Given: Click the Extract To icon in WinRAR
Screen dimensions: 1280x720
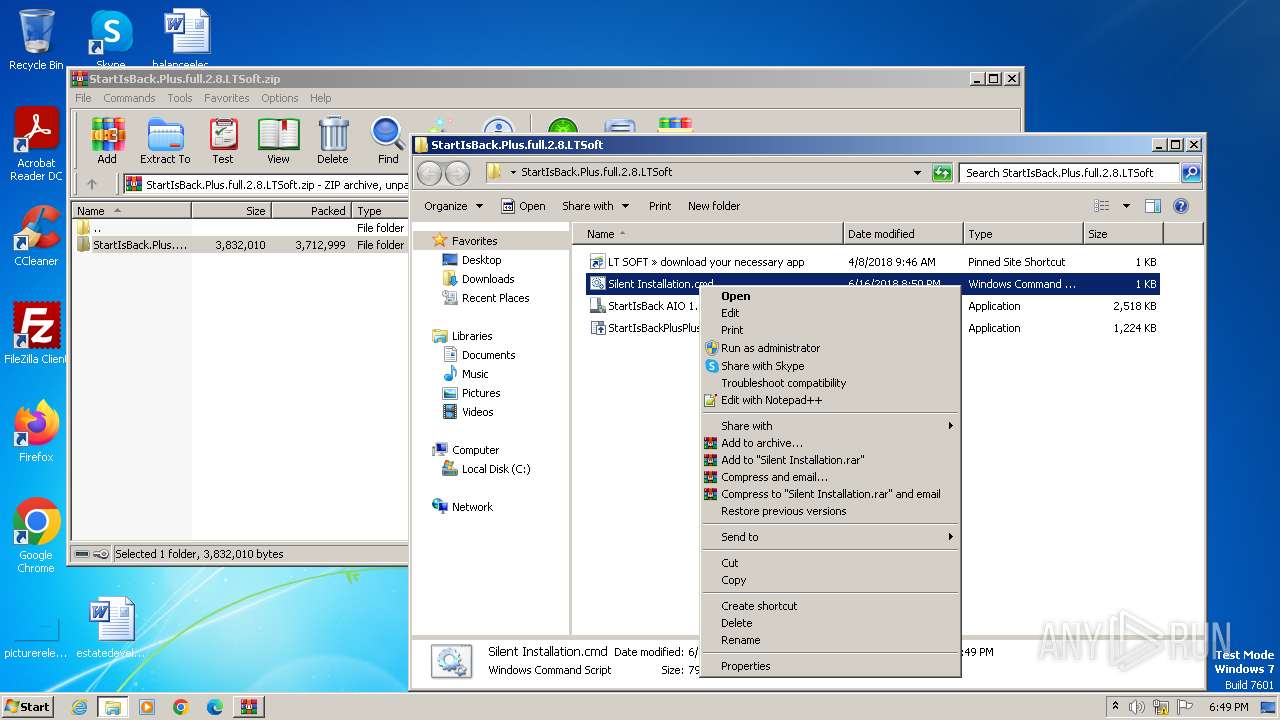Looking at the screenshot, I should coord(165,140).
